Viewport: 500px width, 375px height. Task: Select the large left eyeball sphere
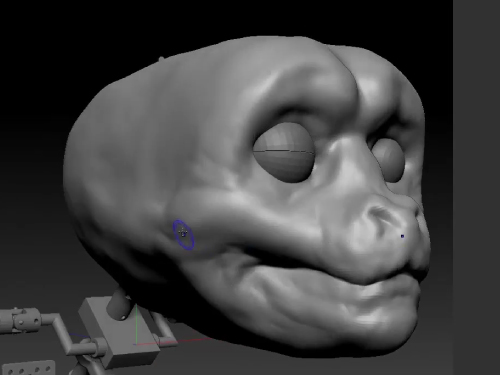tap(284, 152)
